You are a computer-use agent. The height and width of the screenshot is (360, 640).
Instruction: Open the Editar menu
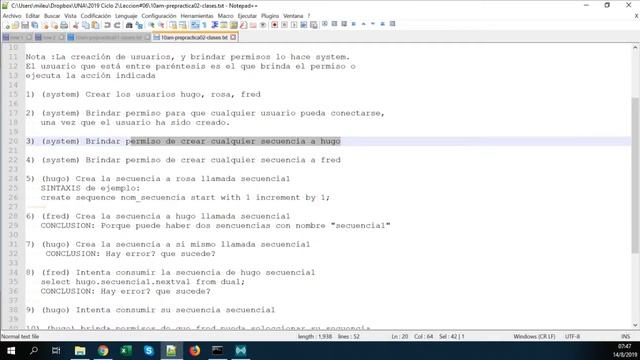click(x=33, y=16)
